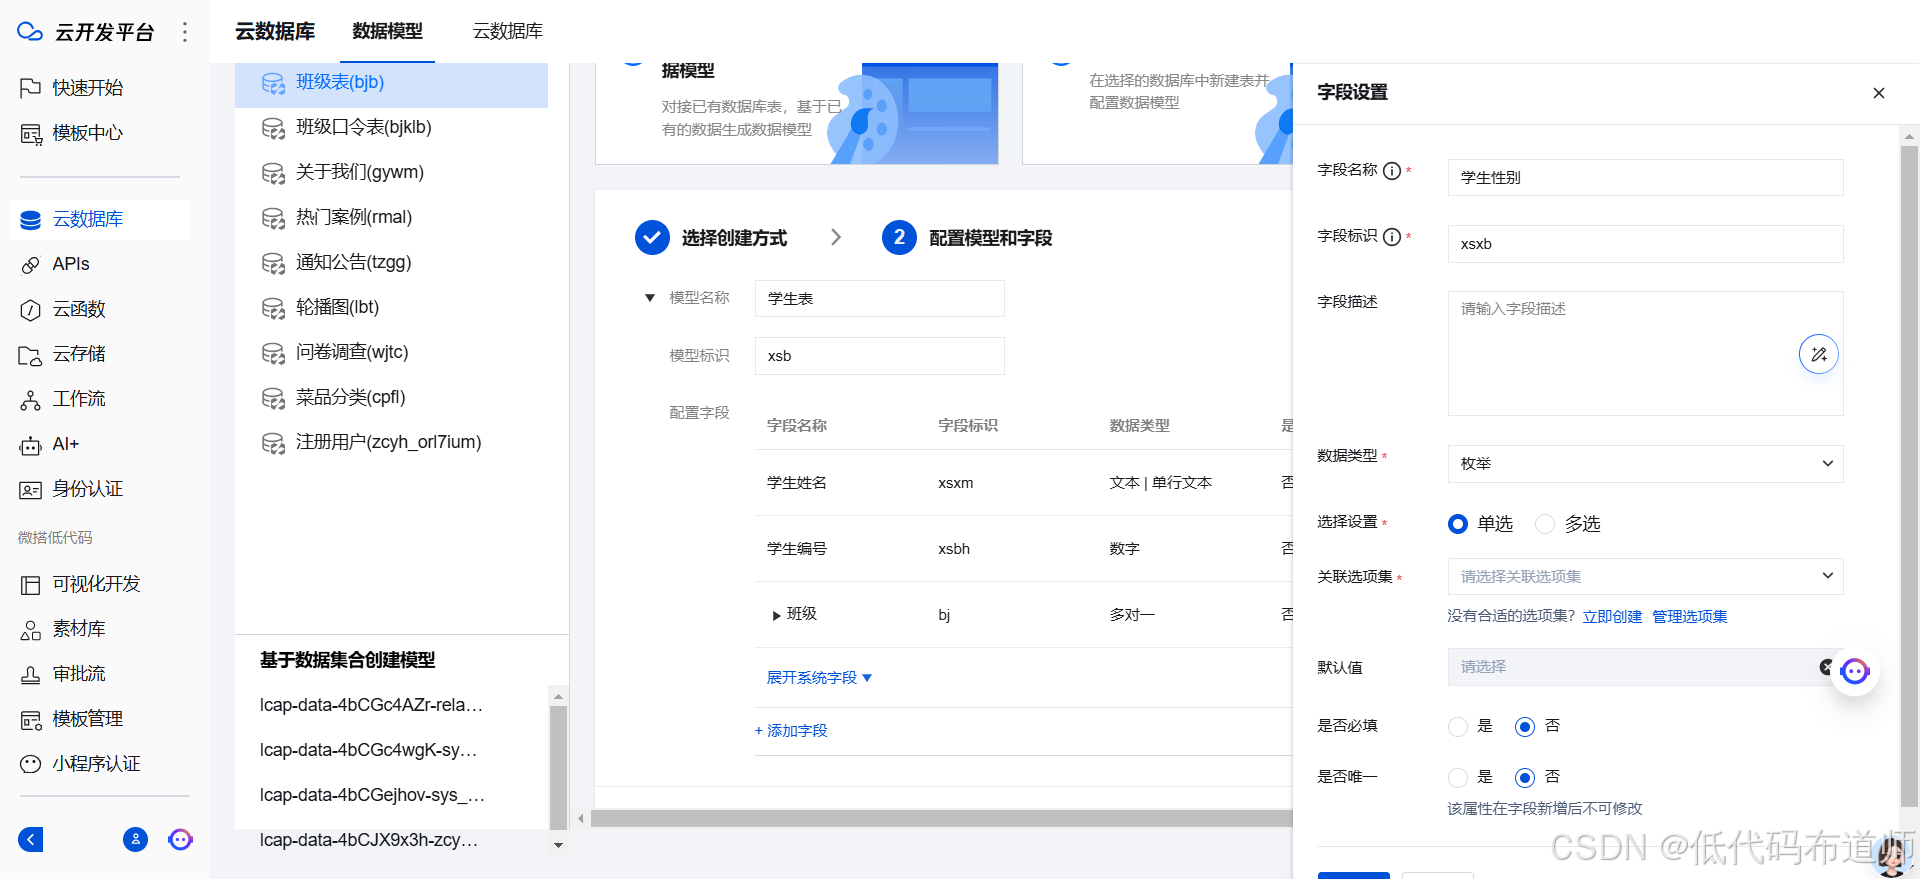The width and height of the screenshot is (1920, 879).
Task: Select 菜品分类(cpfl) model
Action: click(391, 397)
